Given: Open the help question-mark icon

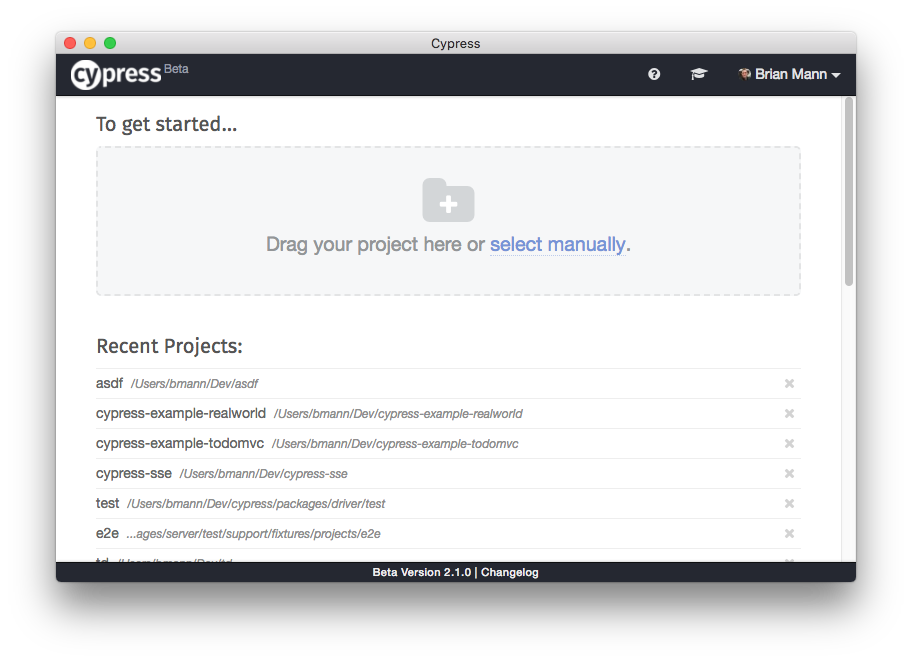Looking at the screenshot, I should click(654, 74).
